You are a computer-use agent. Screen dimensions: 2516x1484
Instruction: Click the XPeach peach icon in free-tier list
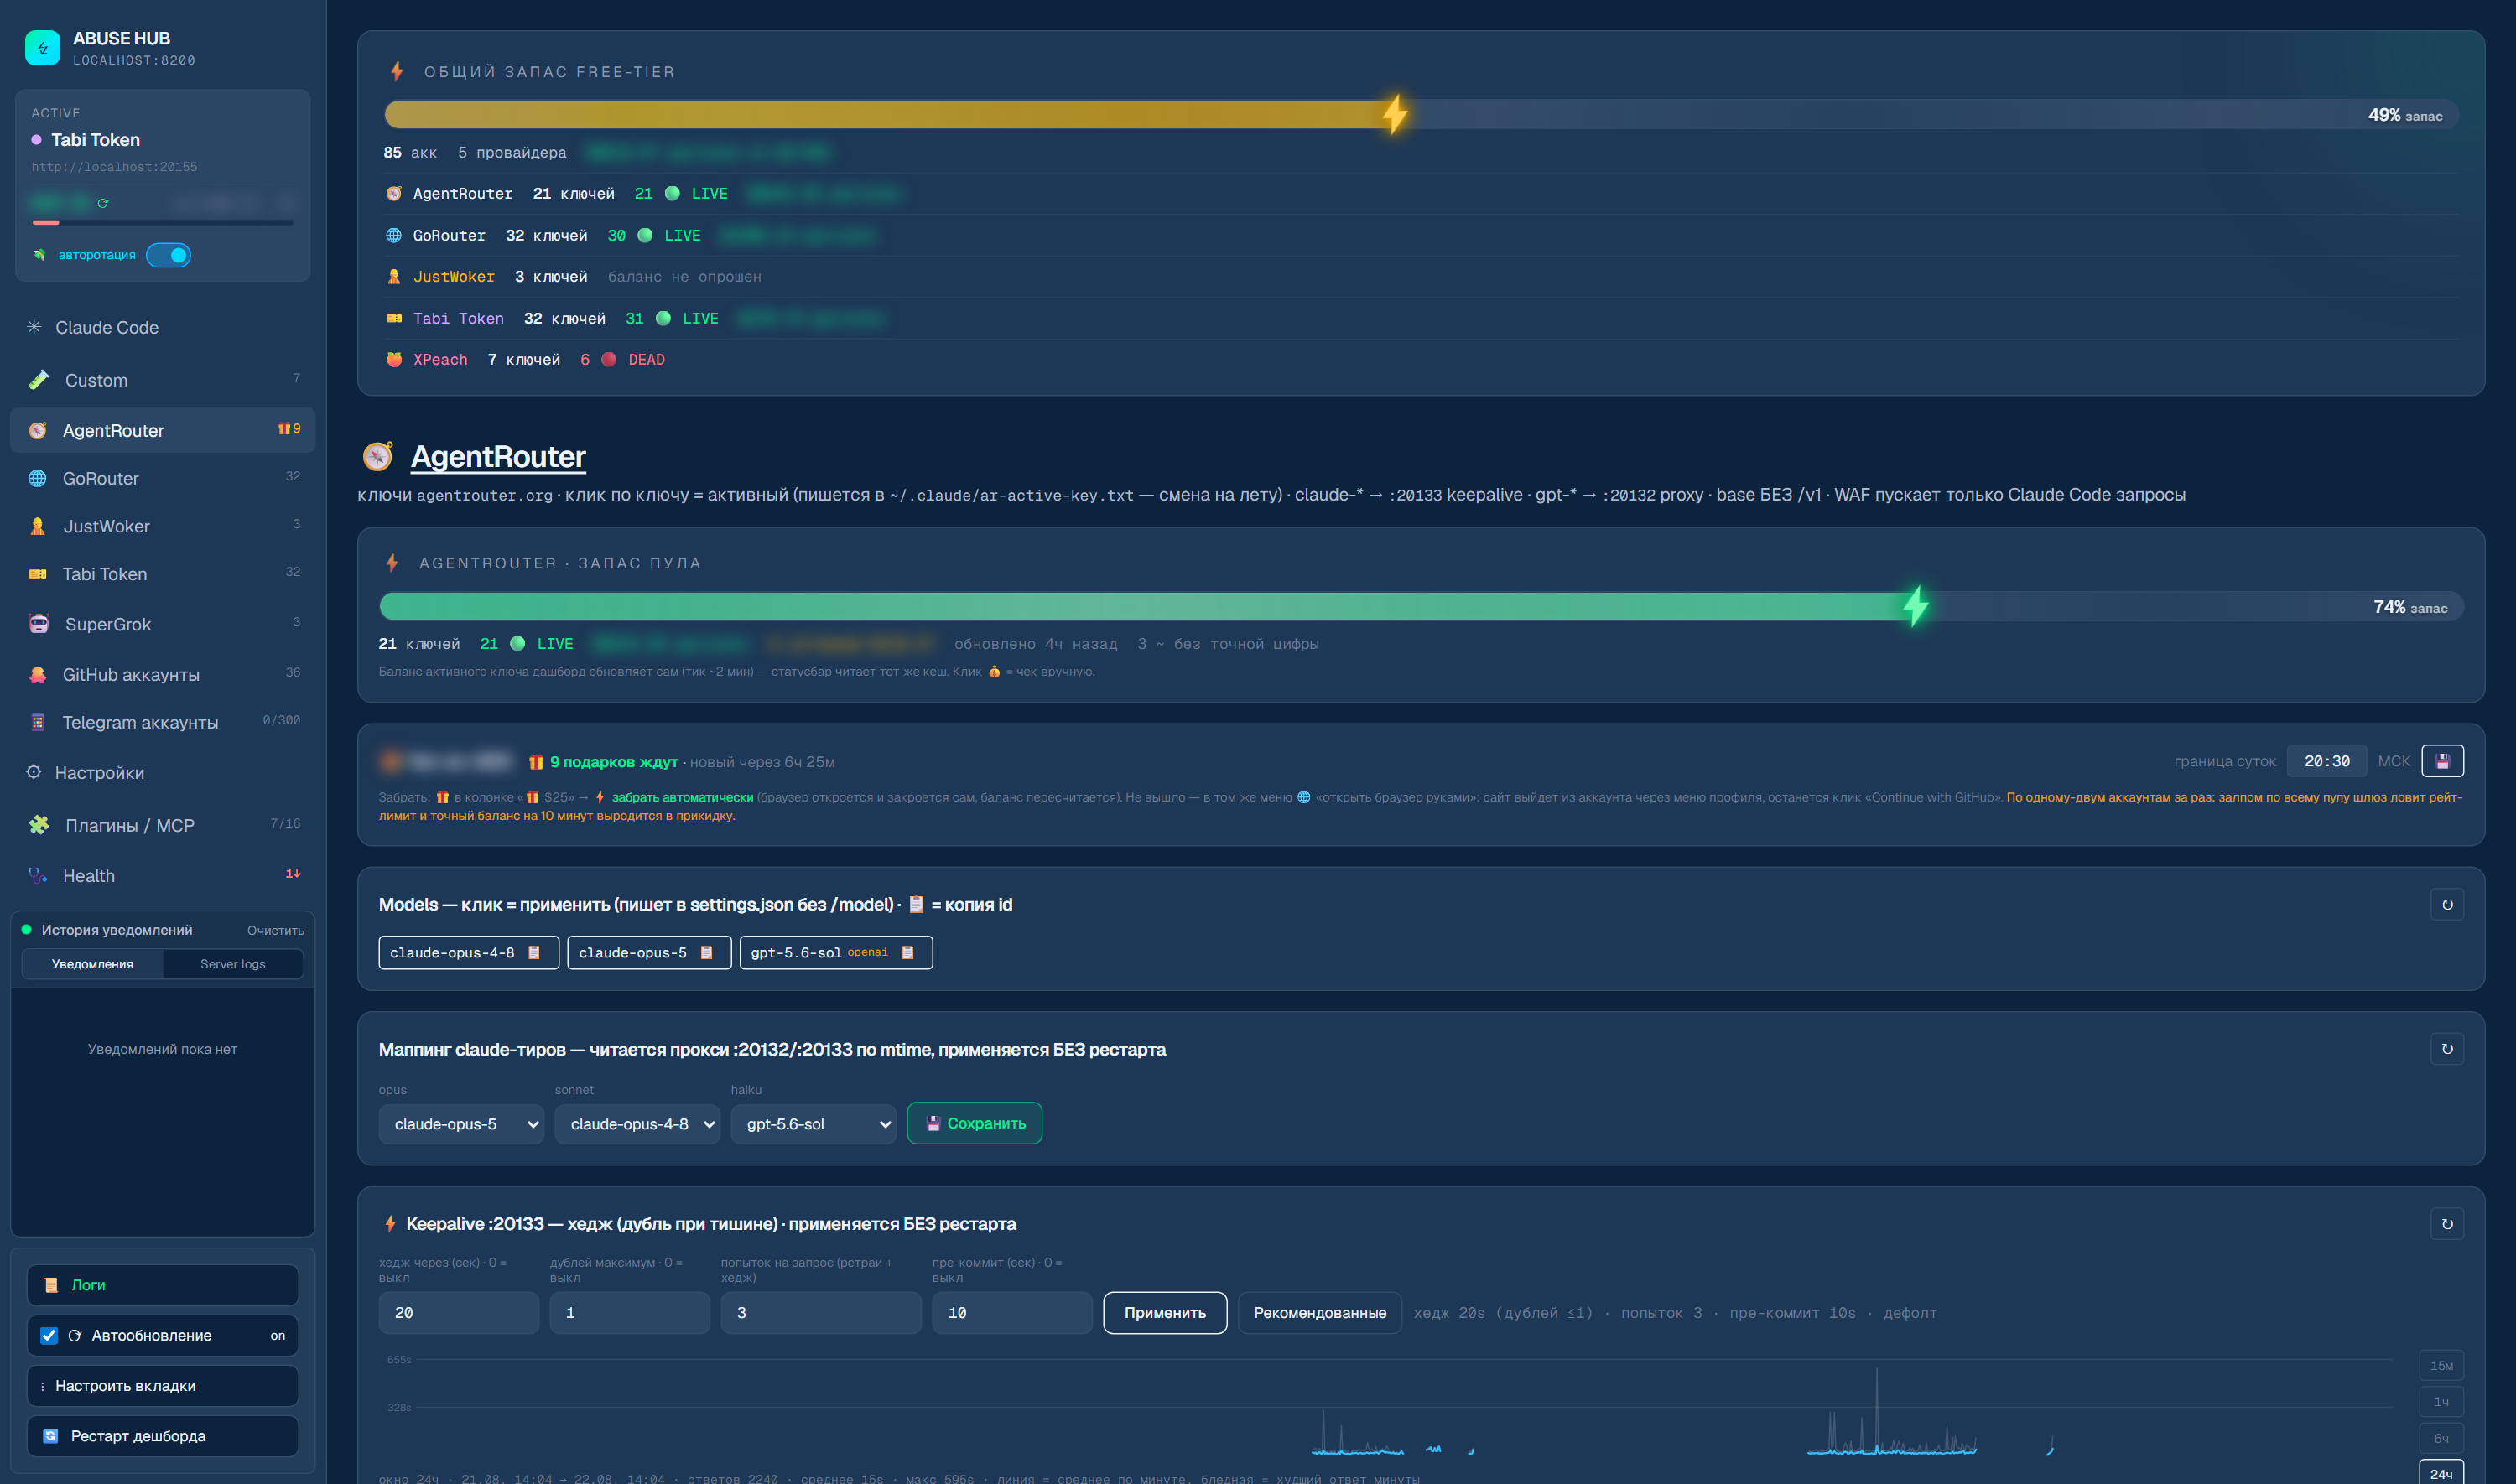(x=394, y=360)
